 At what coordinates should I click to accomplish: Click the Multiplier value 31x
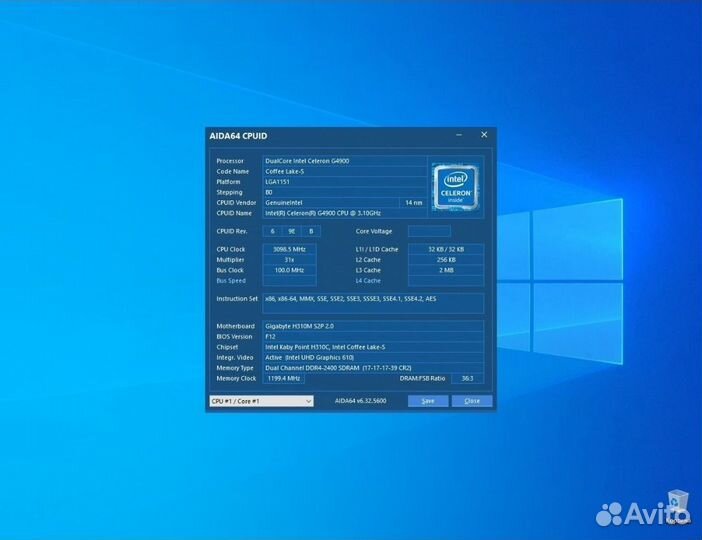pos(289,260)
